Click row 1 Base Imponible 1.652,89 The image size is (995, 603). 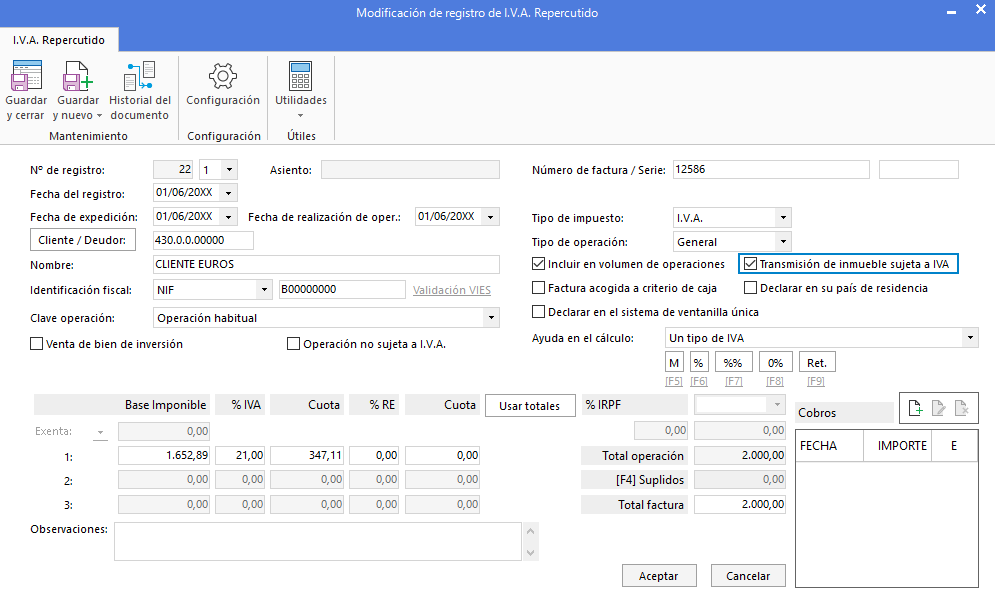pos(164,455)
